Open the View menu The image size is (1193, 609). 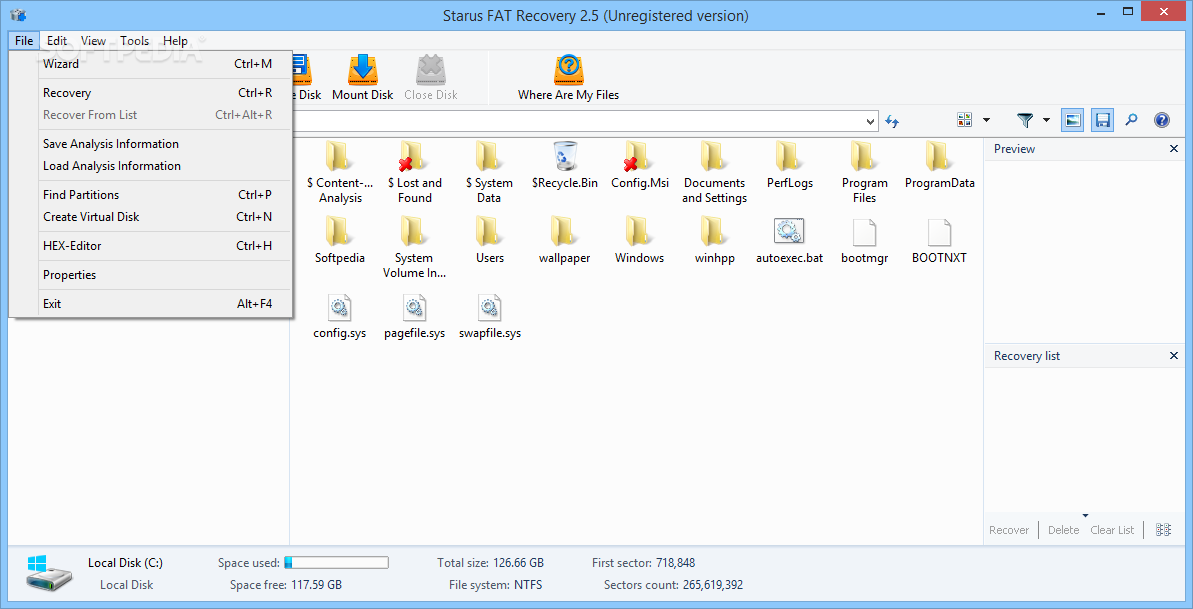(x=94, y=41)
